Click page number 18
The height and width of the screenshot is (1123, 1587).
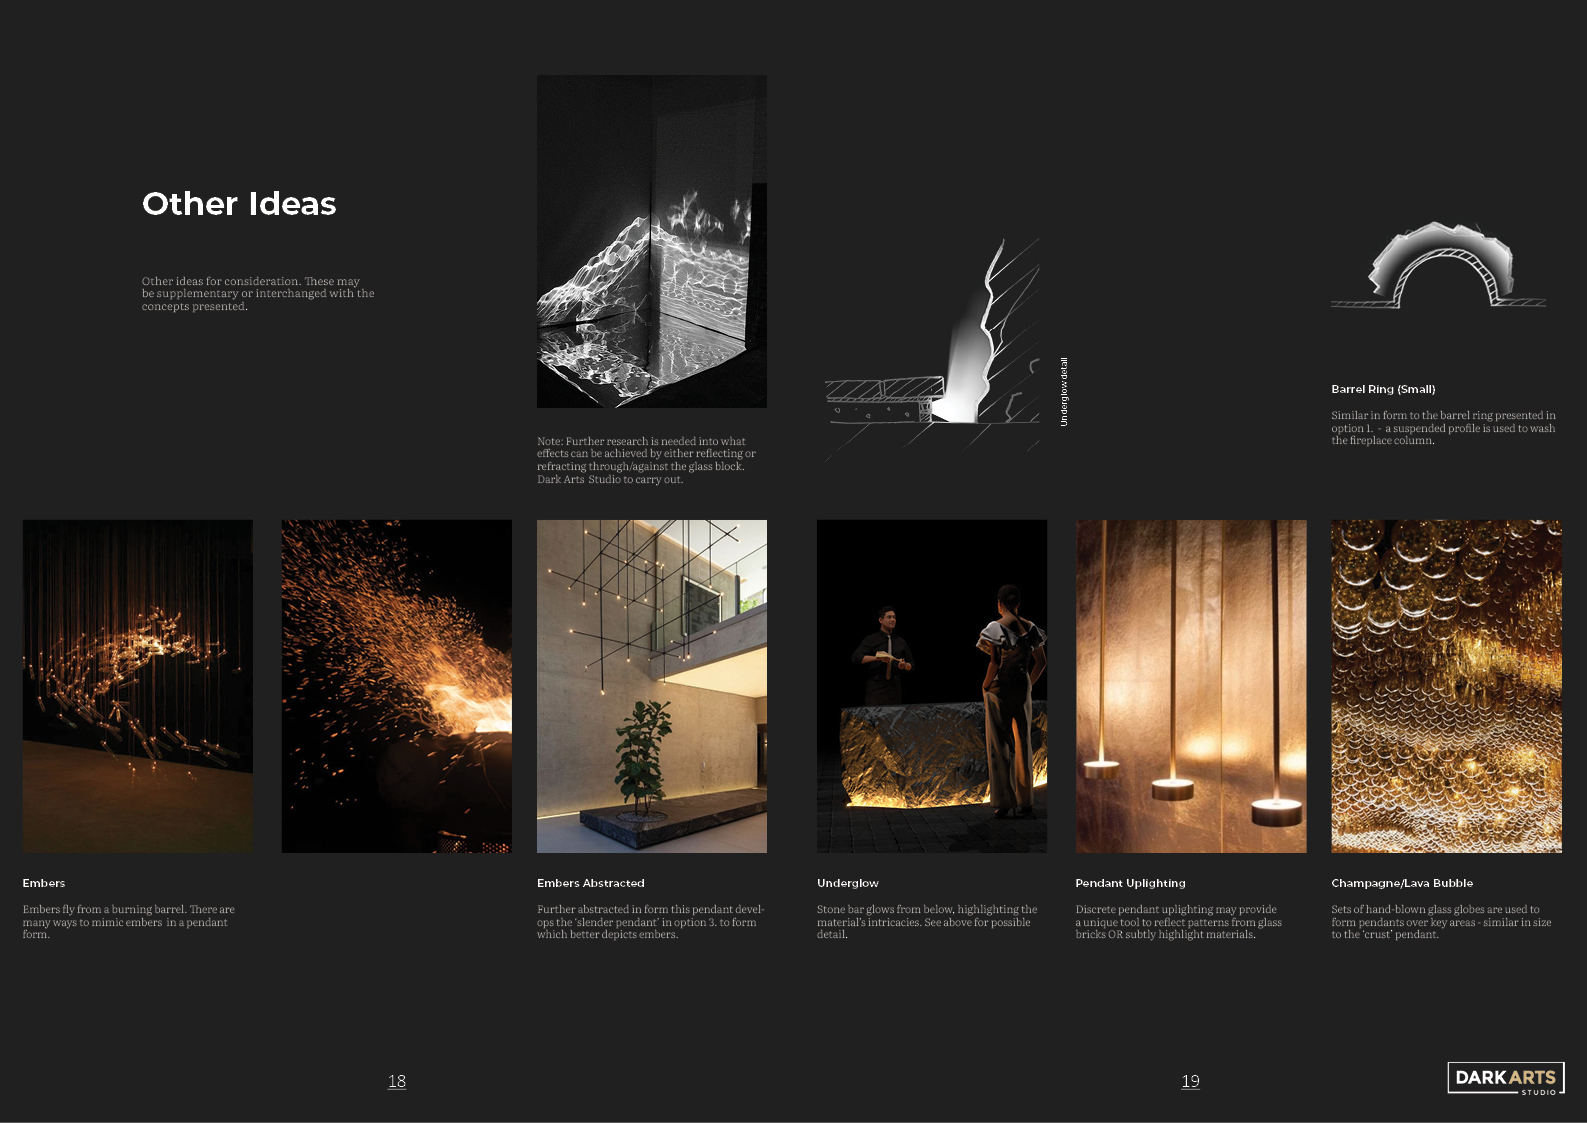pos(397,1081)
